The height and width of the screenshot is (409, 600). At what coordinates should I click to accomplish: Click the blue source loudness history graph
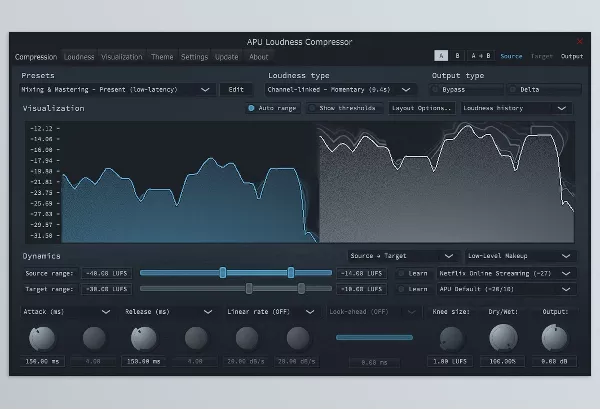pyautogui.click(x=189, y=200)
